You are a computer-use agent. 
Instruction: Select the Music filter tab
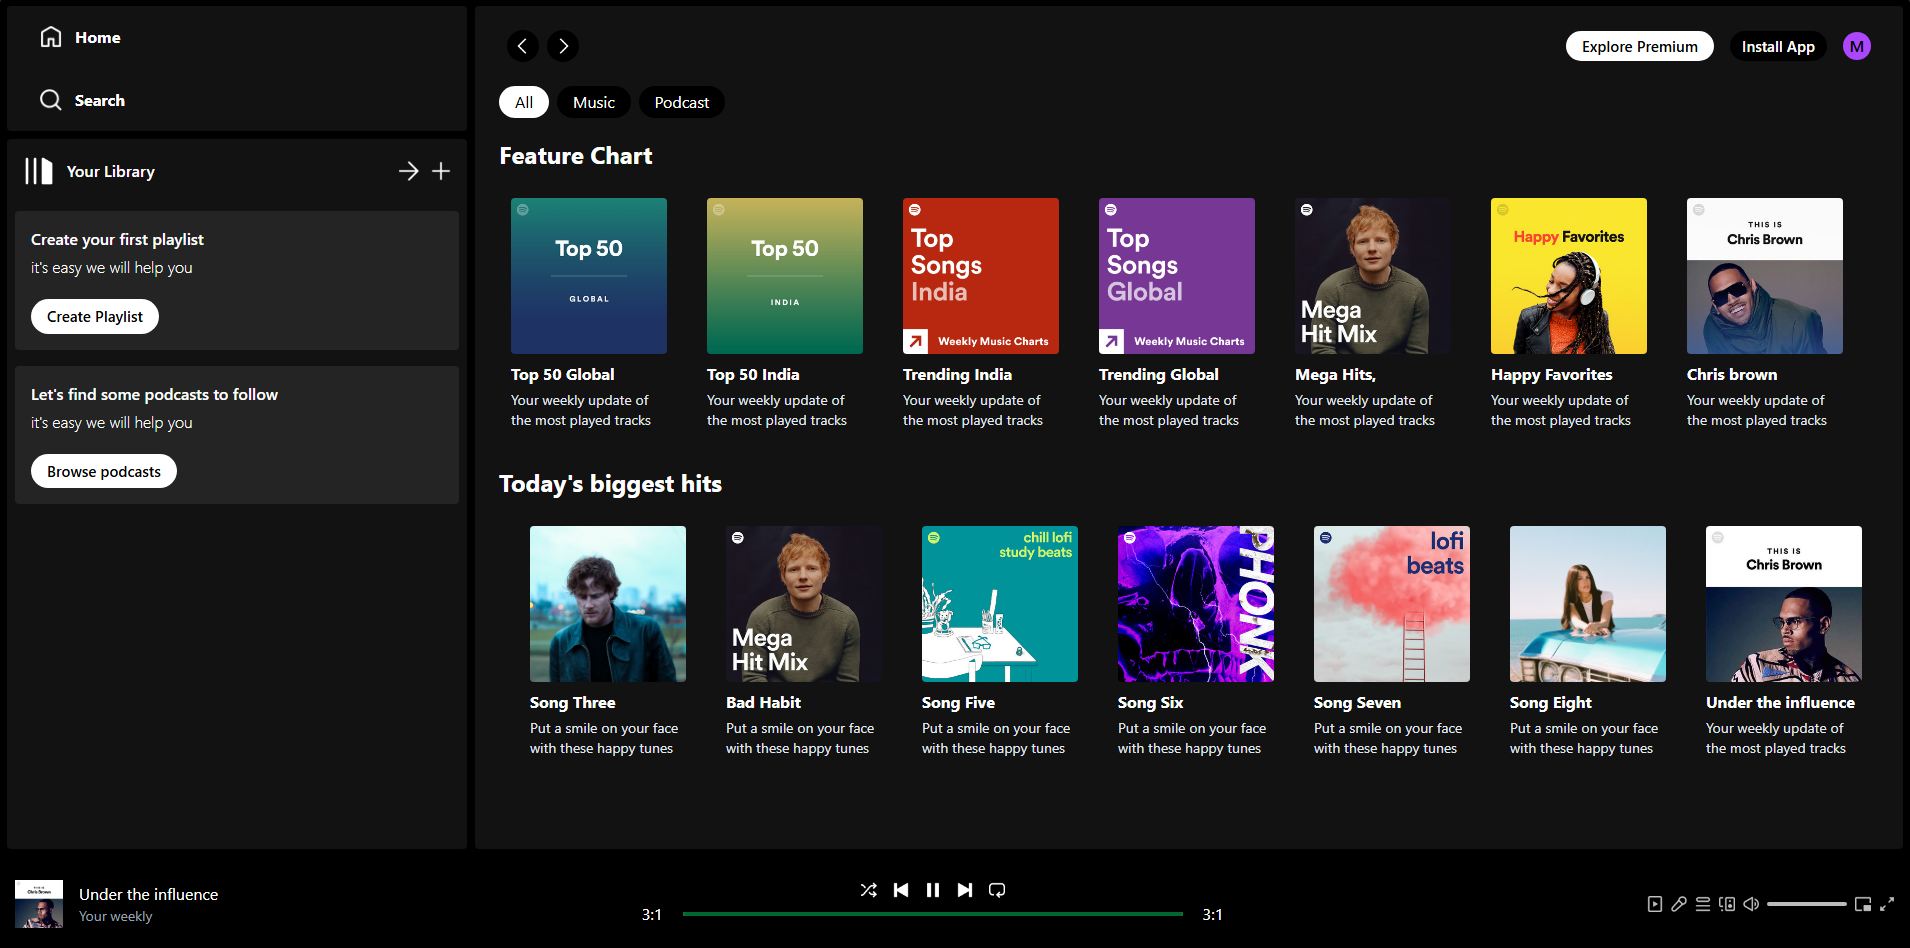[x=594, y=102]
